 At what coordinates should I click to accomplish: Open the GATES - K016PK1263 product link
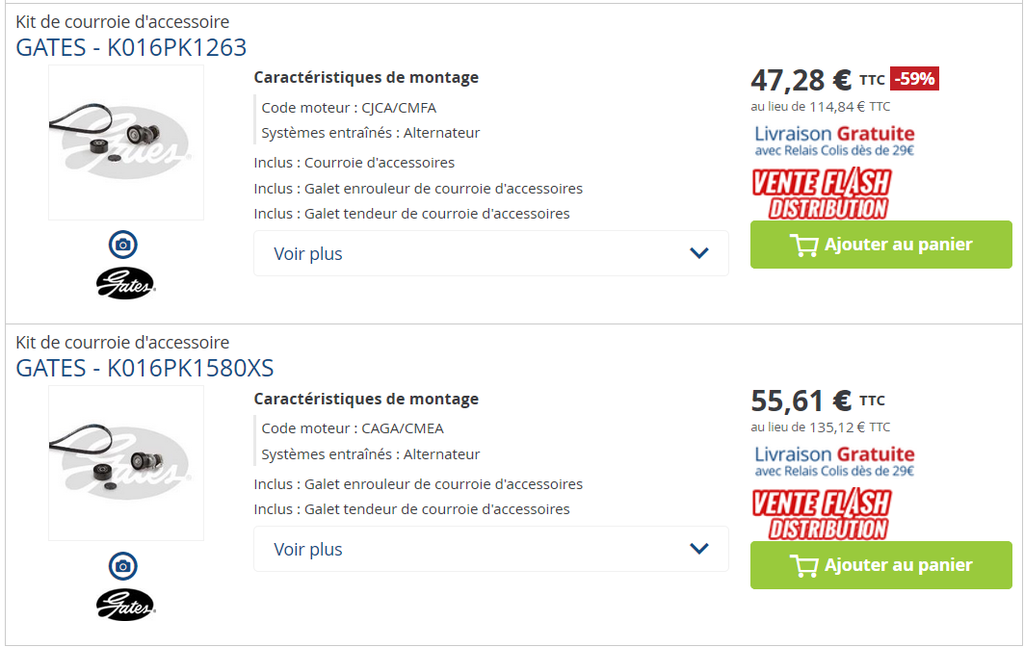point(131,48)
